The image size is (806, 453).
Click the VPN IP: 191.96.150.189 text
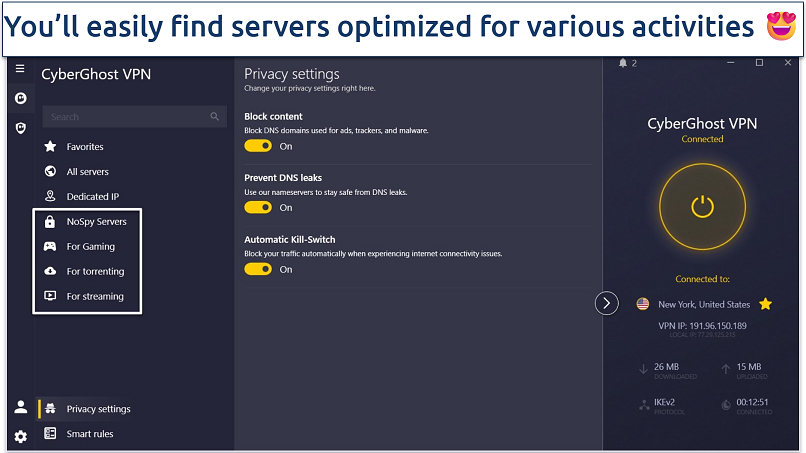click(x=702, y=325)
